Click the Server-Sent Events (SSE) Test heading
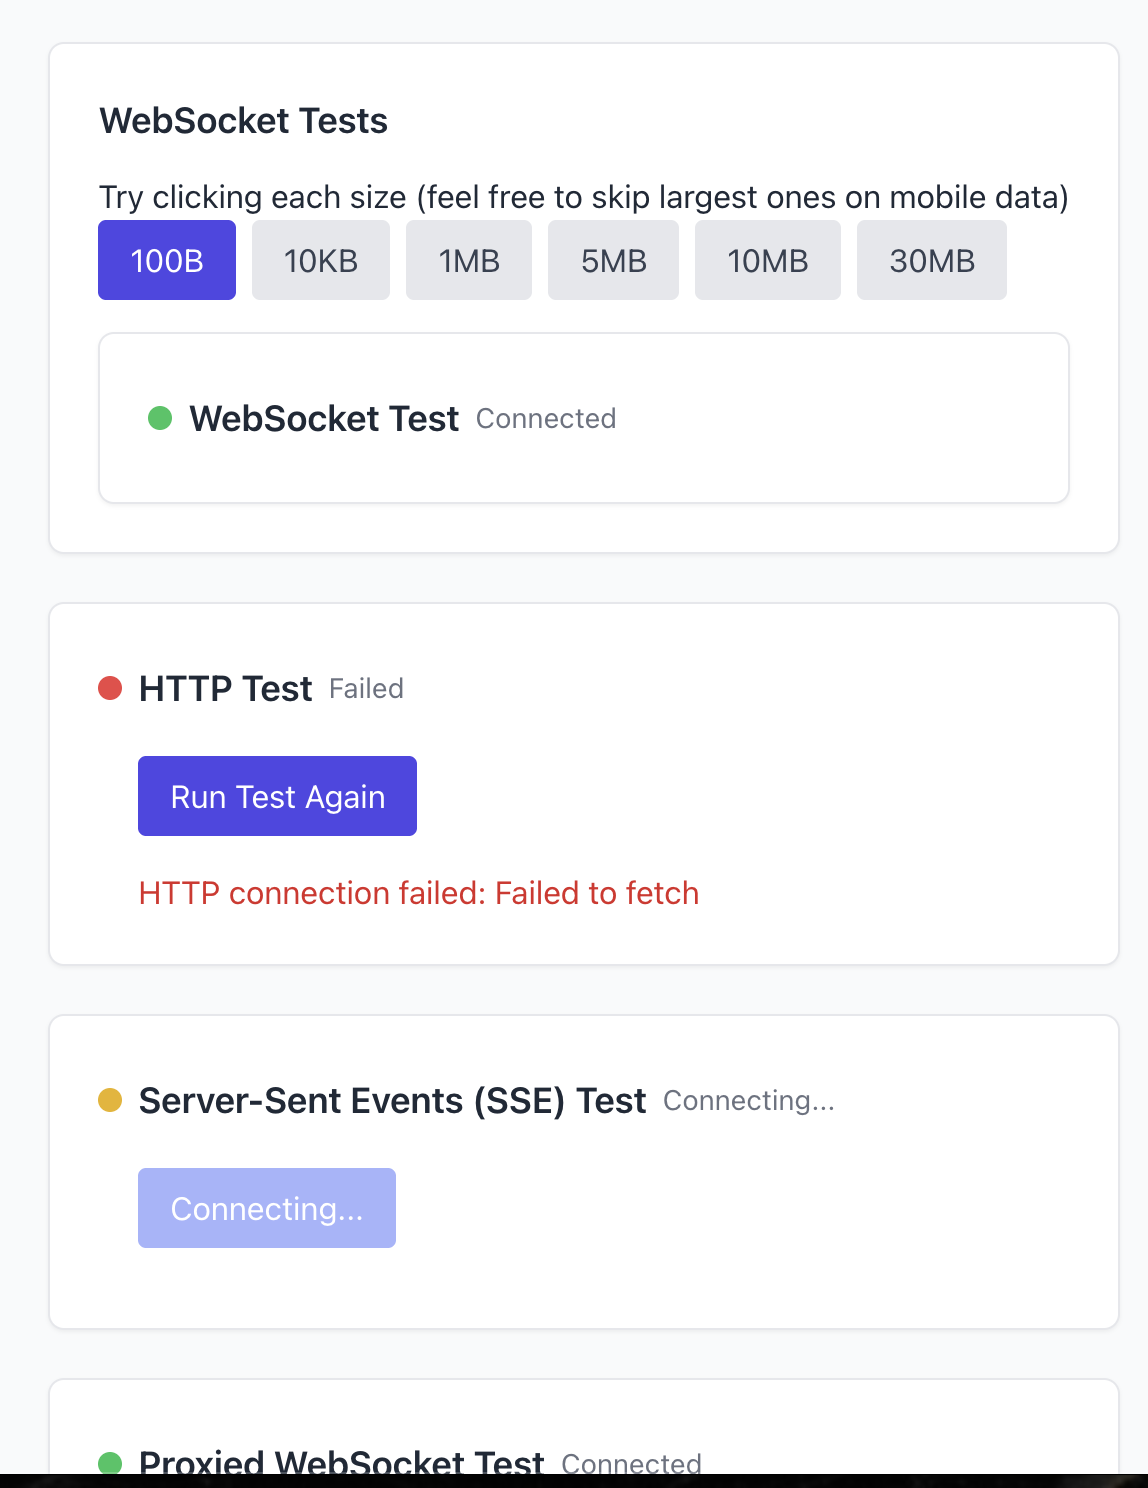The image size is (1148, 1488). tap(392, 1101)
